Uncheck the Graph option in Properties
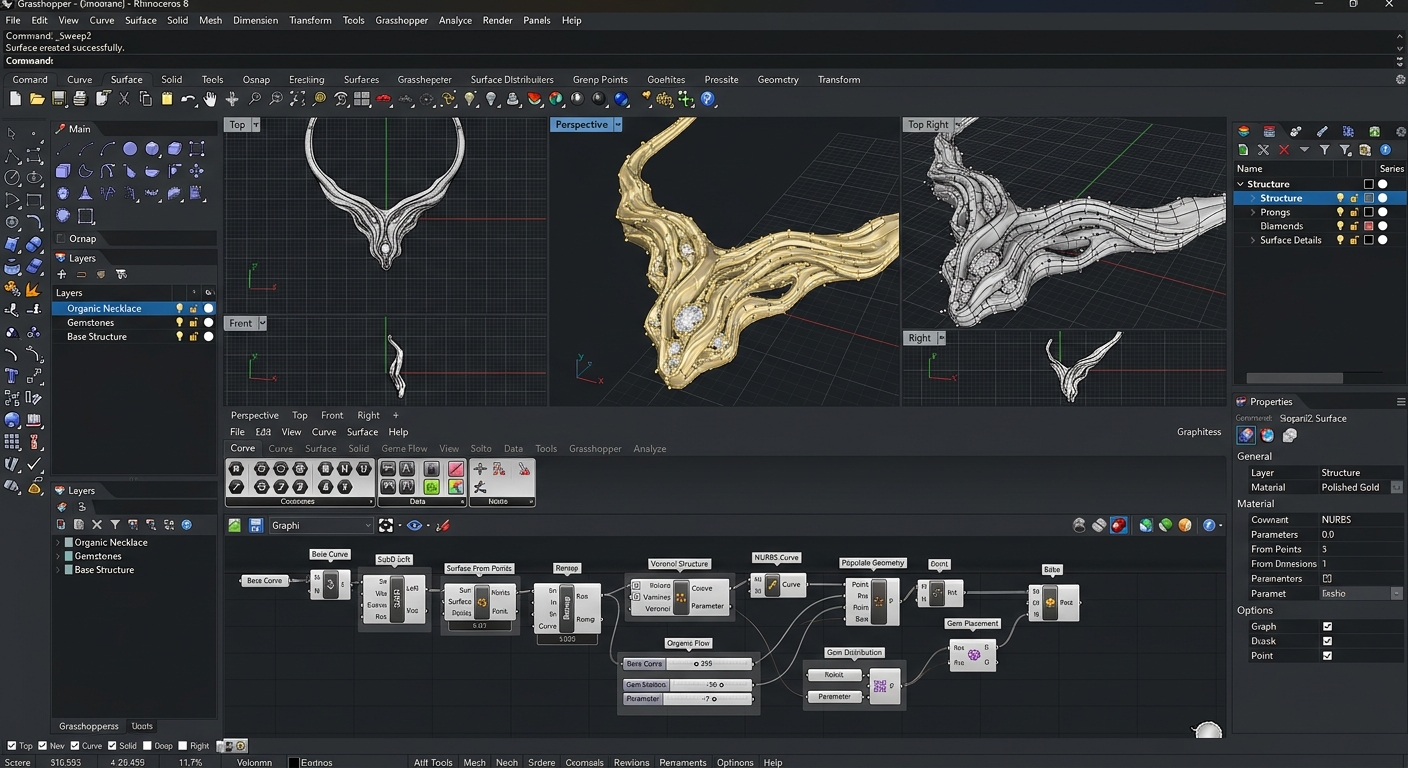This screenshot has height=768, width=1408. (x=1330, y=626)
